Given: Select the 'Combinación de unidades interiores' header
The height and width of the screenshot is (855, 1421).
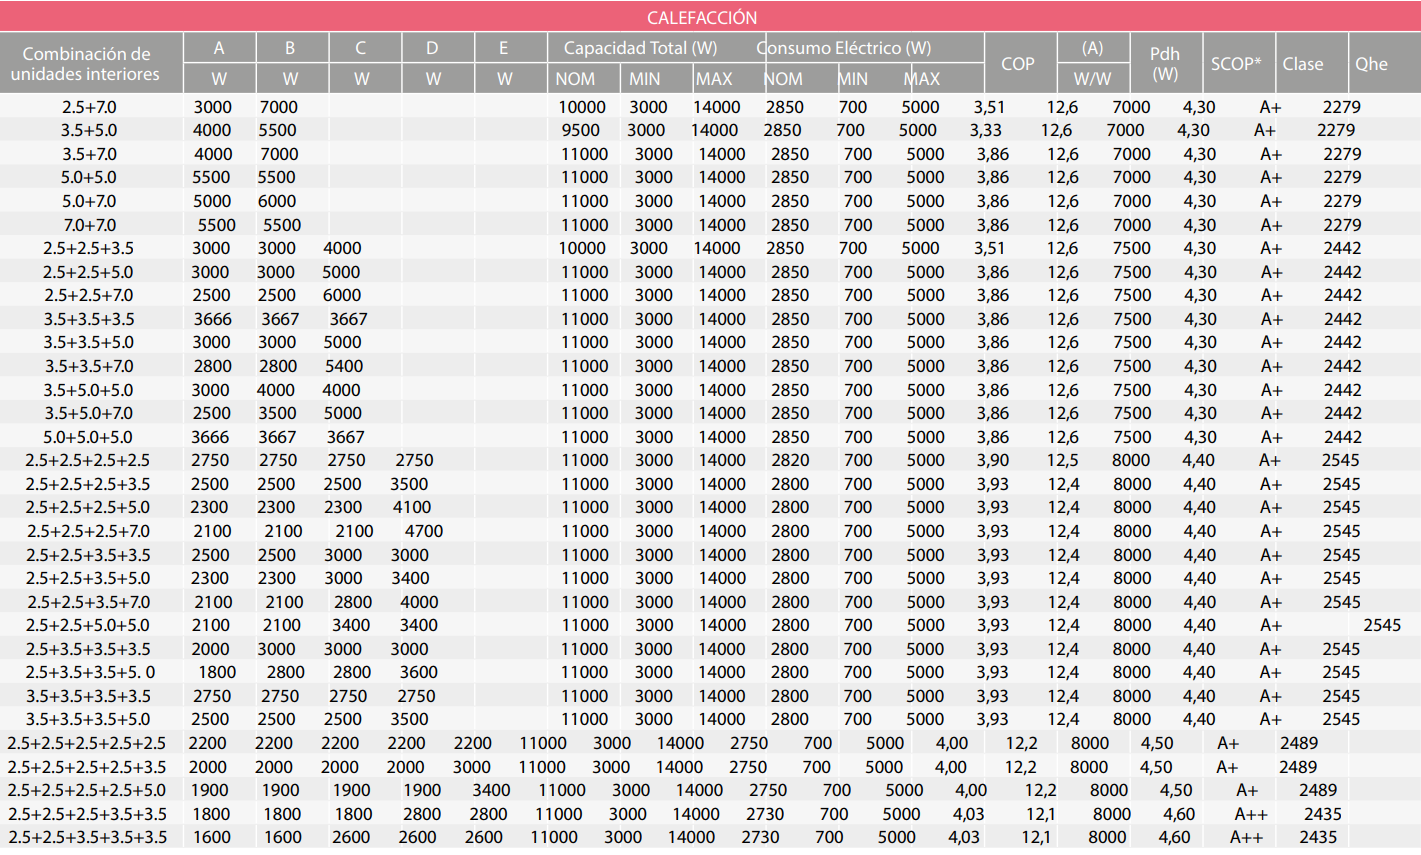Looking at the screenshot, I should (85, 64).
